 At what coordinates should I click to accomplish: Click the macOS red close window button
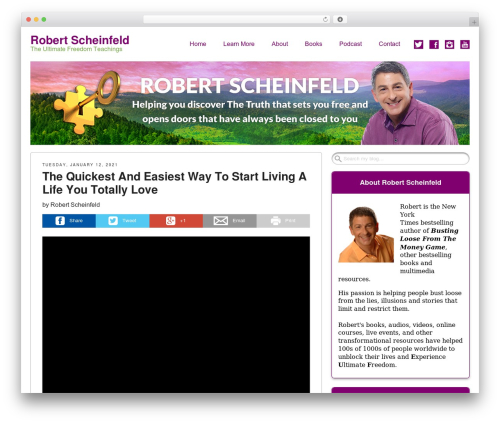click(29, 19)
